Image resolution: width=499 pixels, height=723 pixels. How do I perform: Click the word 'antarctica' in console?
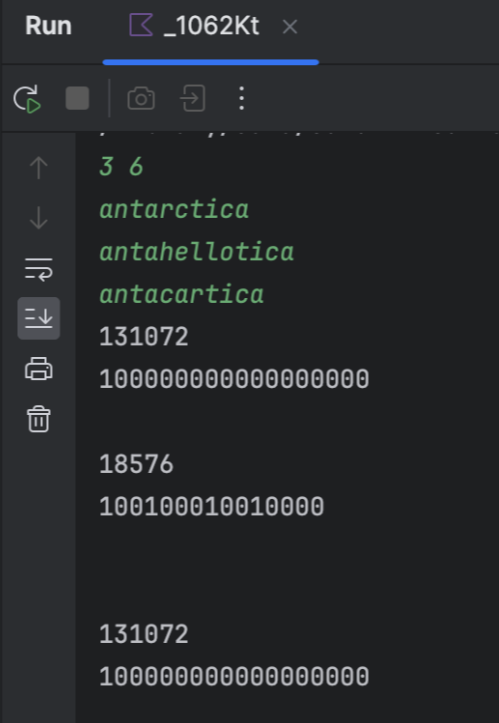tap(174, 209)
